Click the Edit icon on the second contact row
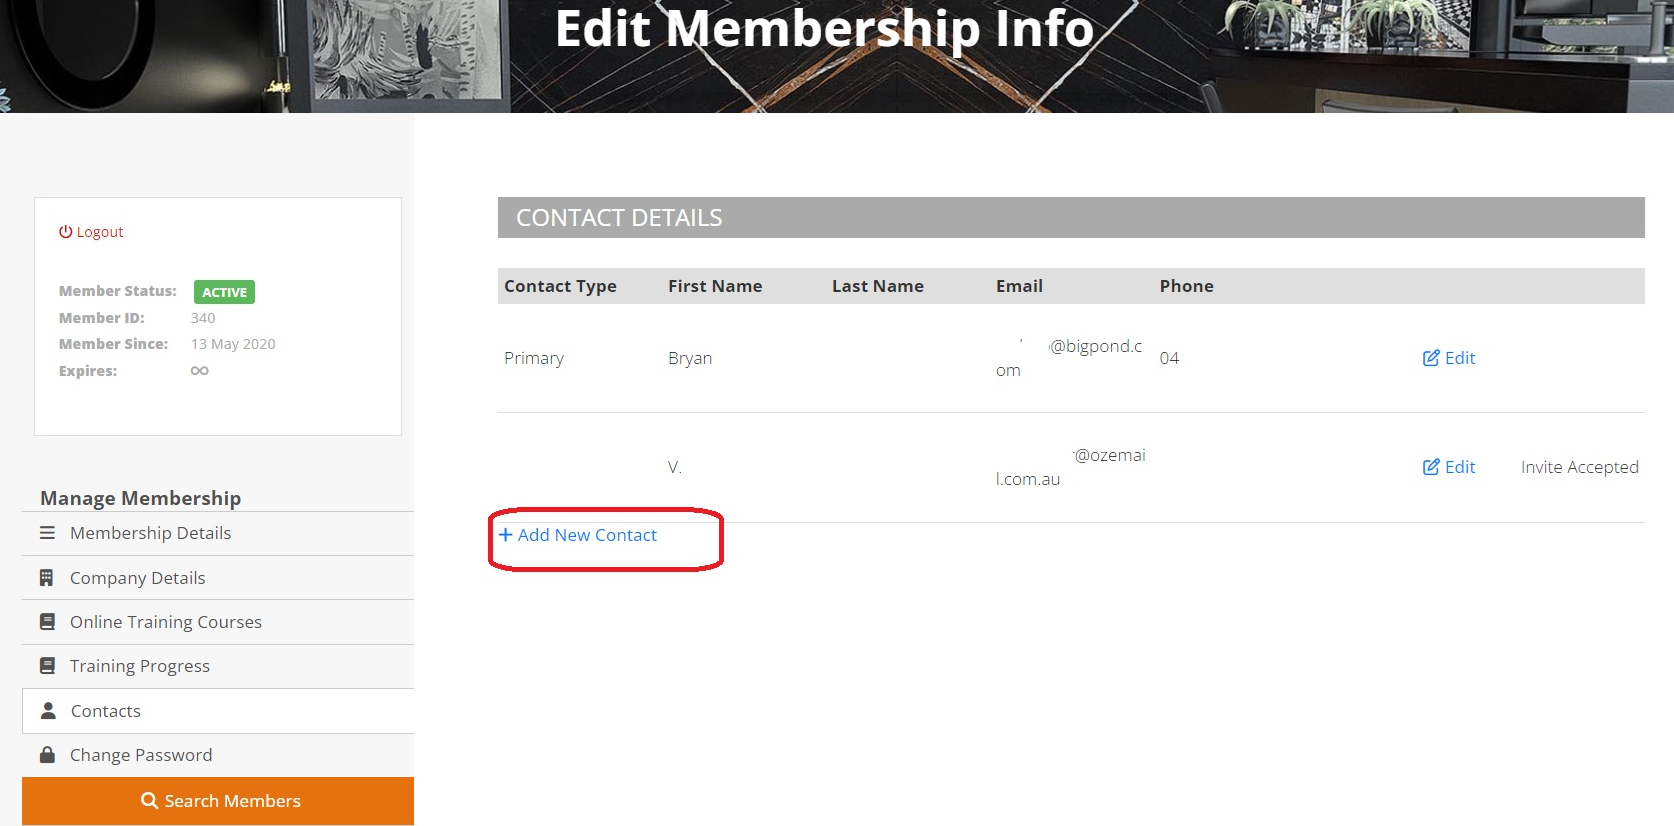 point(1429,466)
